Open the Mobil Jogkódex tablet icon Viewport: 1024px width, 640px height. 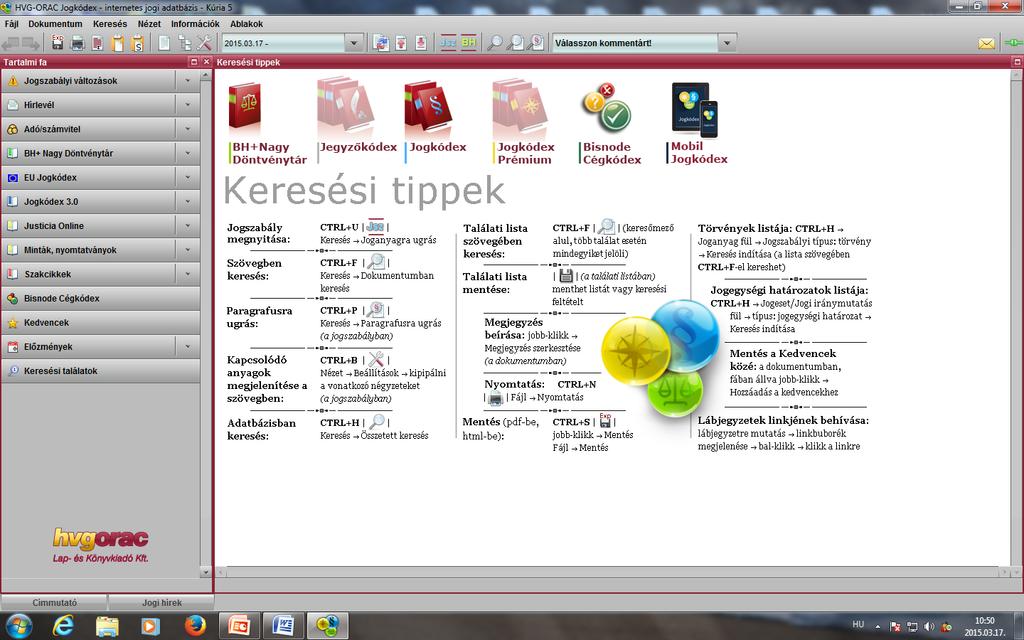pyautogui.click(x=695, y=109)
